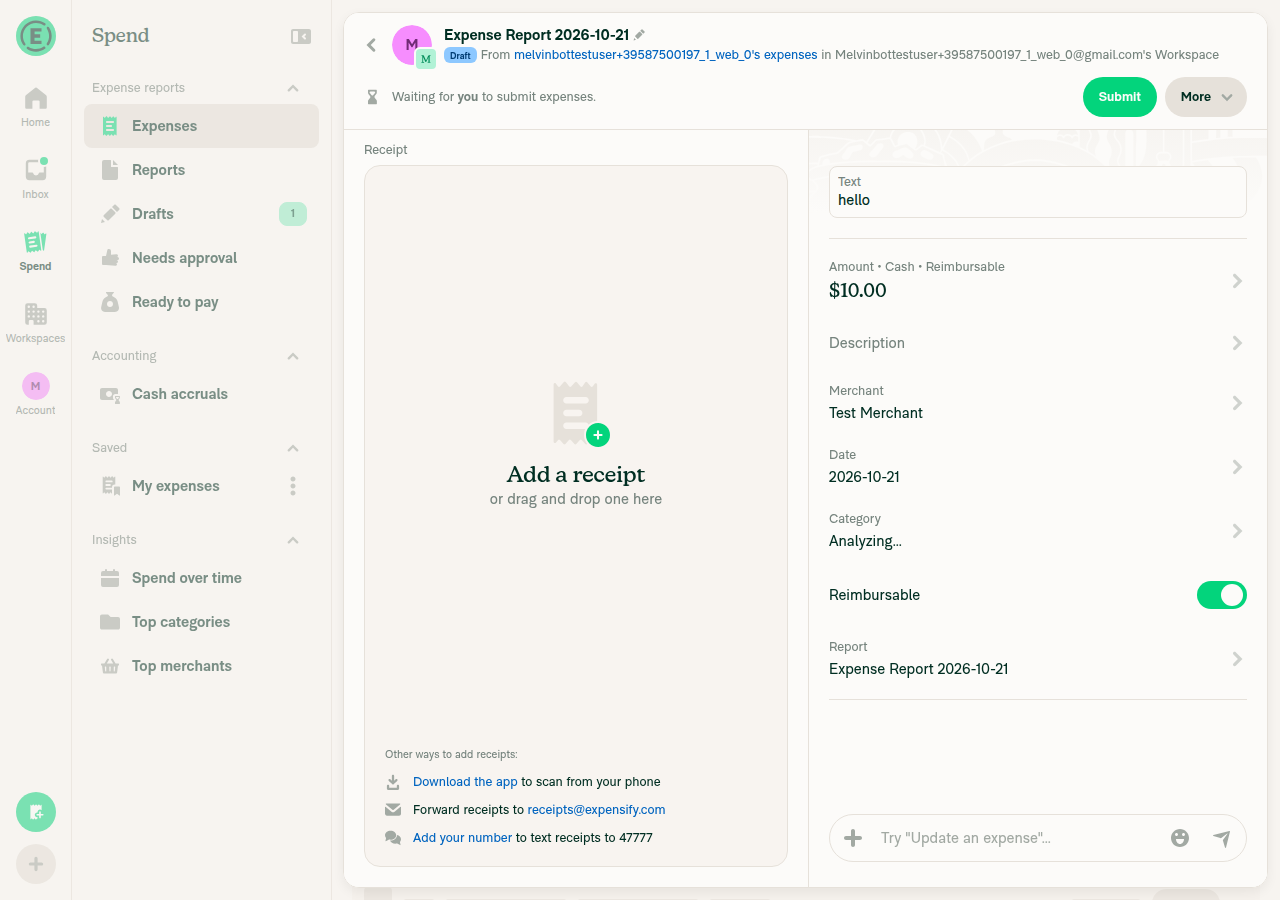The height and width of the screenshot is (900, 1280).
Task: Click the envelope icon near Forward receipts
Action: point(393,810)
